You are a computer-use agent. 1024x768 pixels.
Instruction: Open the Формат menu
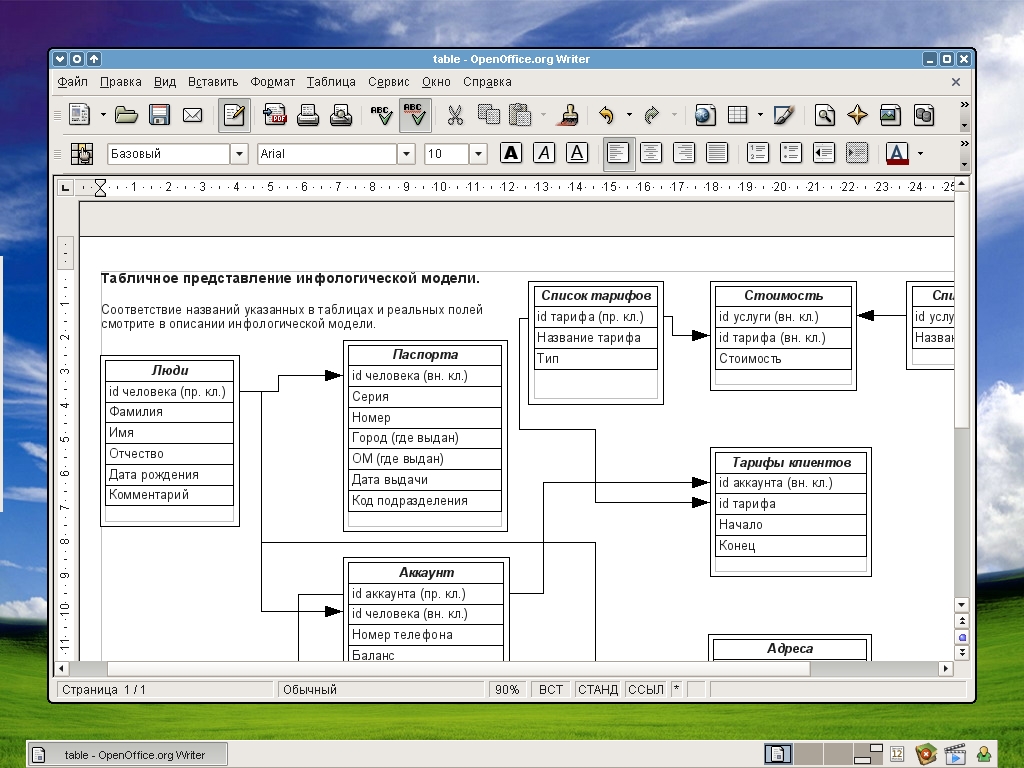272,82
